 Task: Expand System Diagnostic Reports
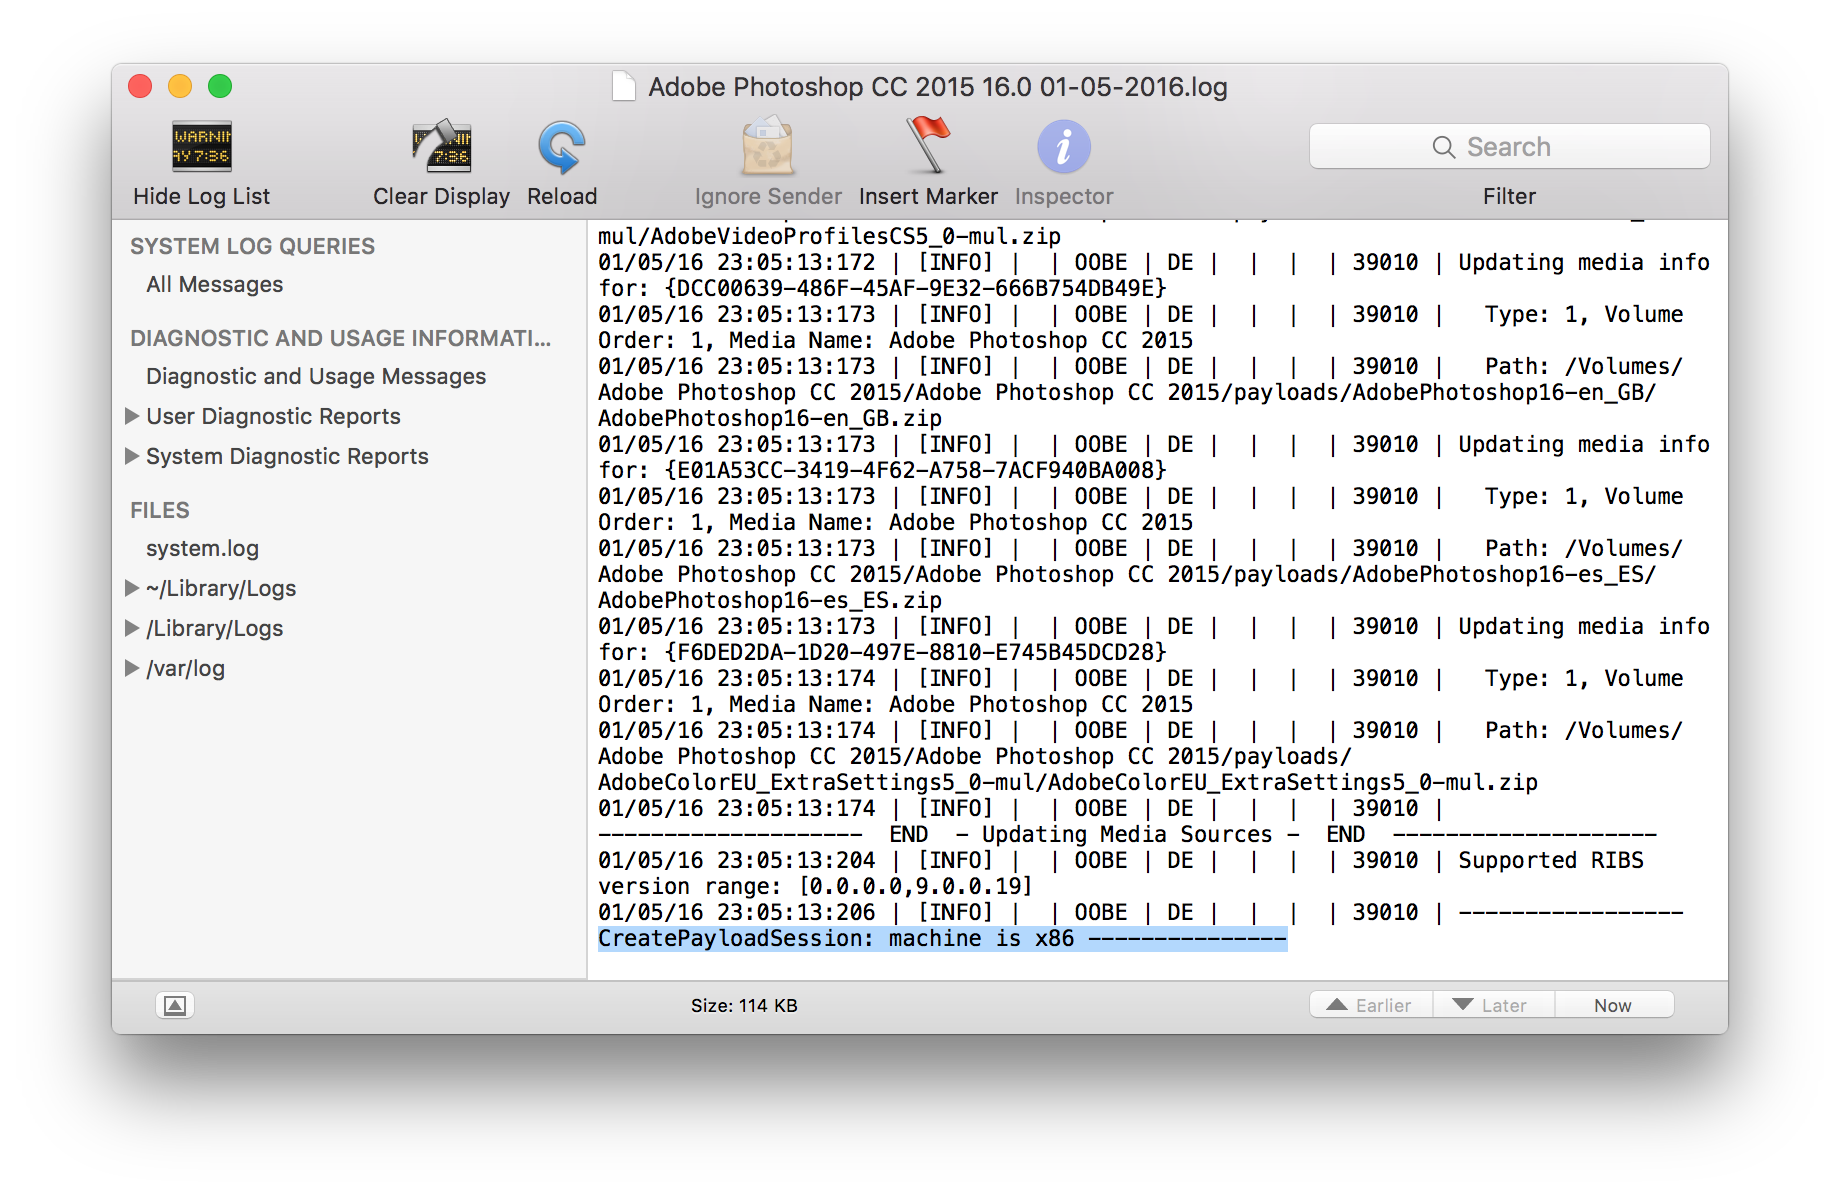pos(132,456)
